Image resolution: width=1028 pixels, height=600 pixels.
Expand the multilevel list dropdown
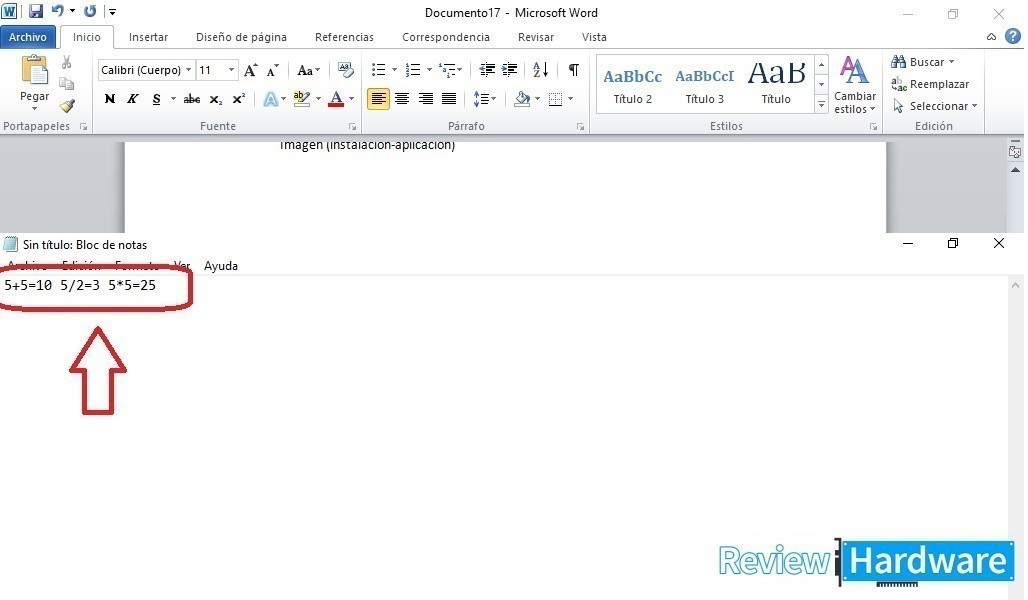(460, 70)
